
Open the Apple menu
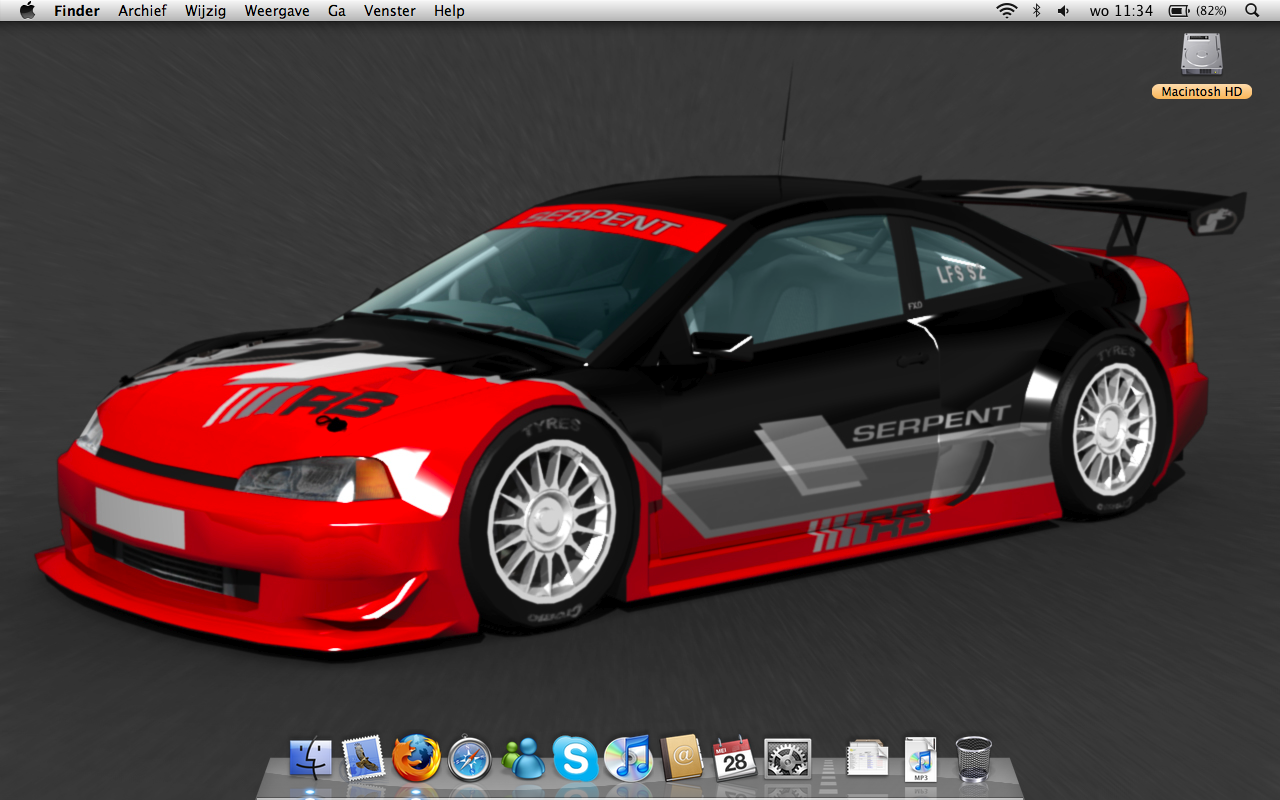[27, 10]
